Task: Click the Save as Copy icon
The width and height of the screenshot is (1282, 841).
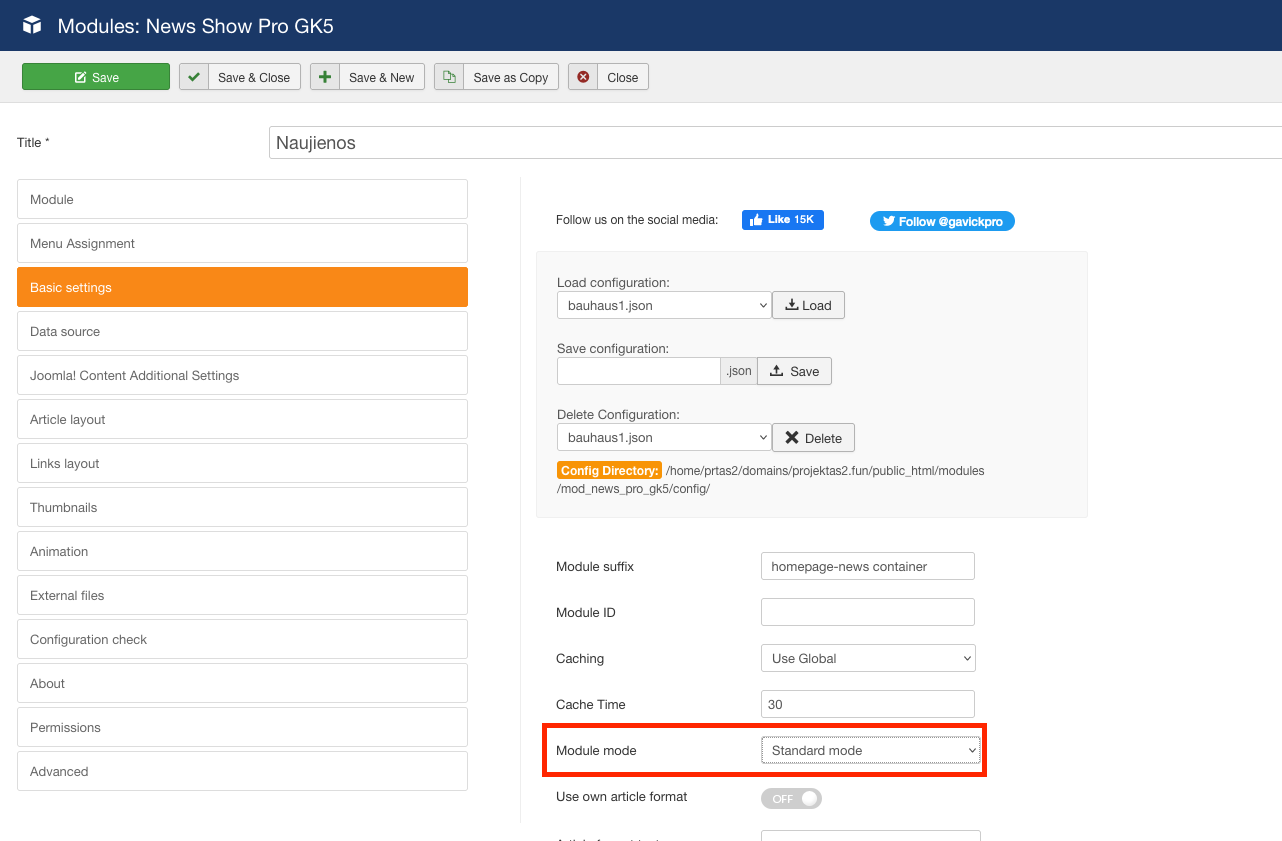Action: coord(449,77)
